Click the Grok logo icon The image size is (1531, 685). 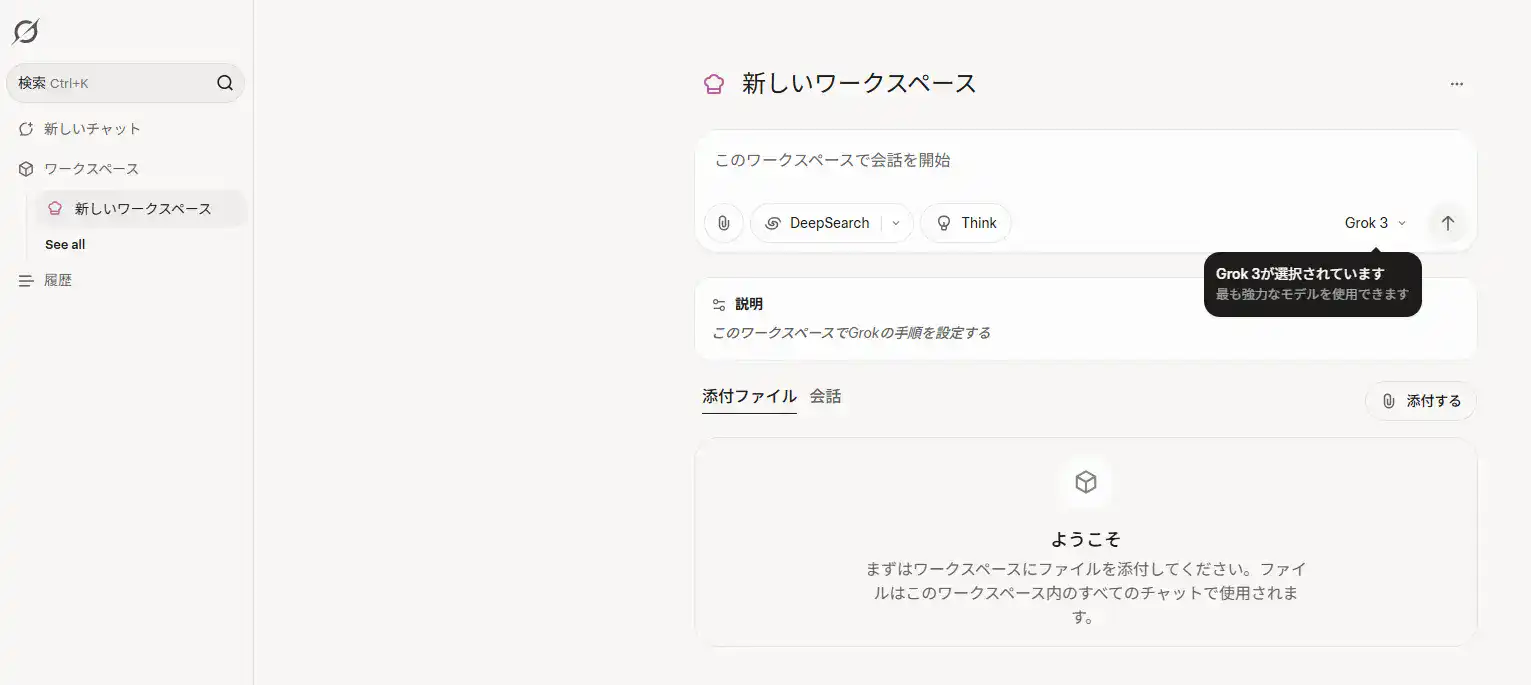tap(26, 32)
